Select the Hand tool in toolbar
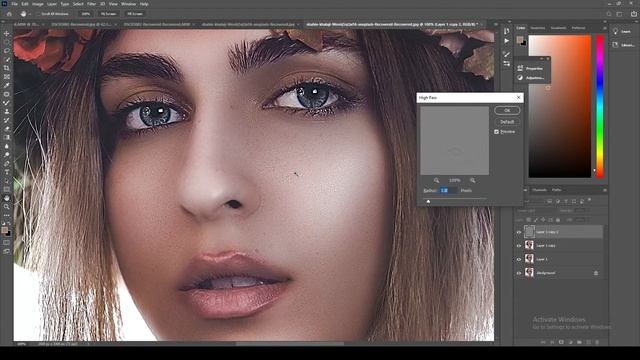The image size is (640, 360). 7,198
